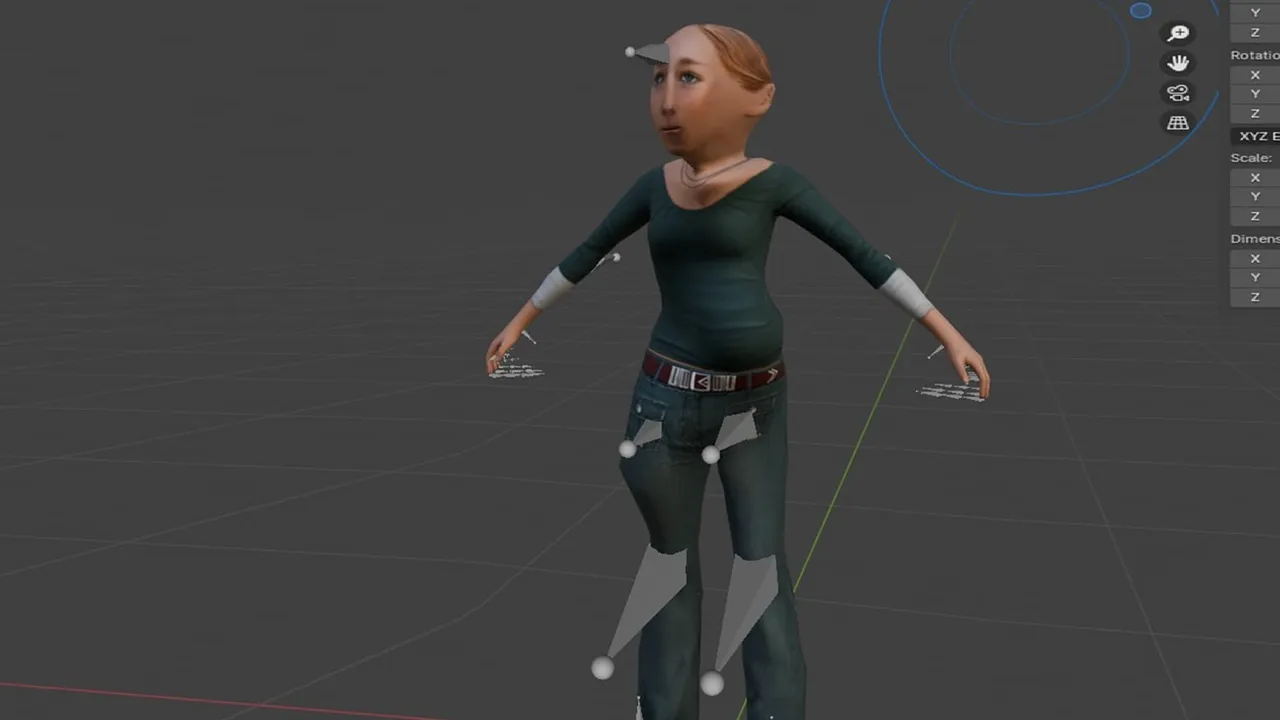Click the zoom magnifier viewport icon
This screenshot has width=1280, height=720.
click(x=1178, y=33)
